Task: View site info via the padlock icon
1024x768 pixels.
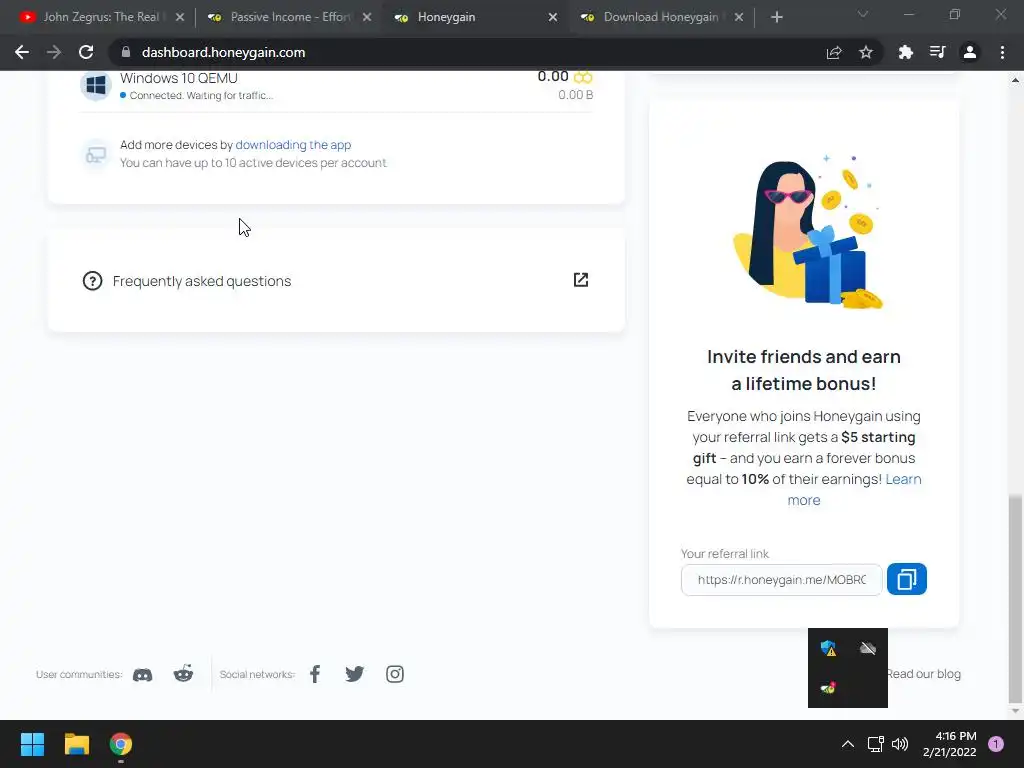Action: (x=126, y=52)
